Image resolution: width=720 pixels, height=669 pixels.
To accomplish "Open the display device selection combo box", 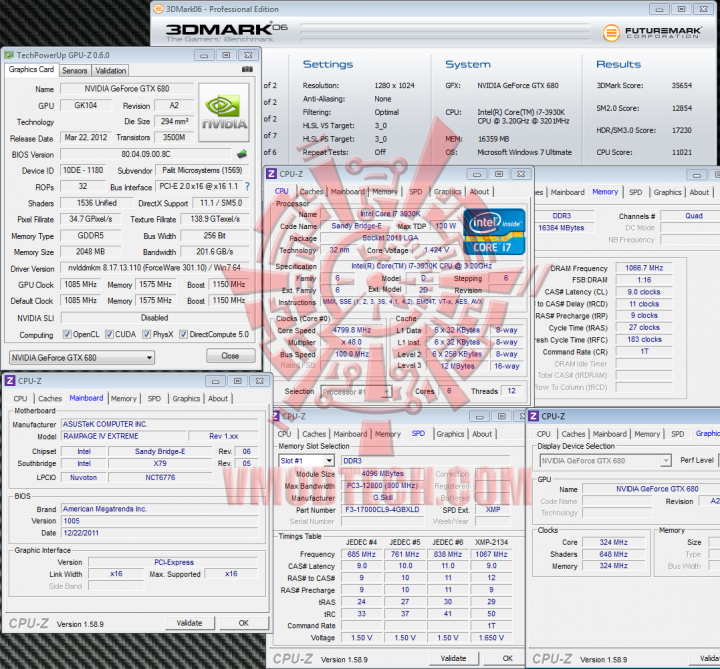I will (x=605, y=461).
